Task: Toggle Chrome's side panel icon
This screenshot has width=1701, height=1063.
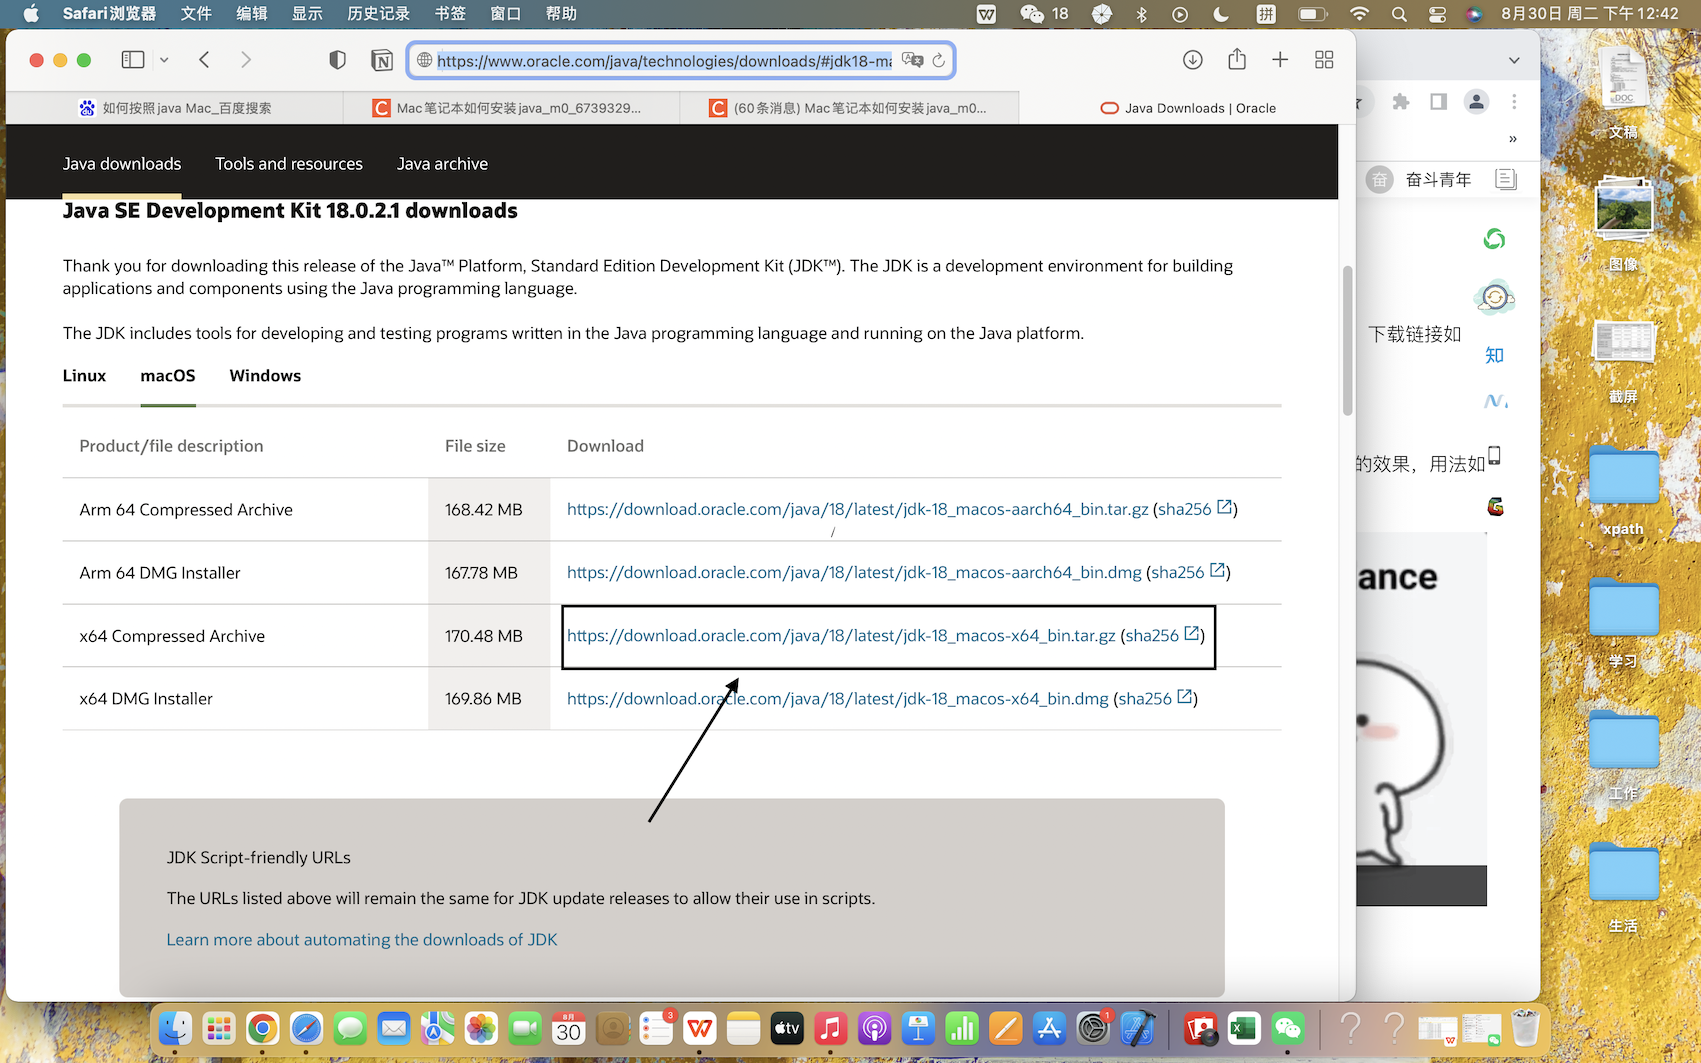Action: (x=1438, y=102)
